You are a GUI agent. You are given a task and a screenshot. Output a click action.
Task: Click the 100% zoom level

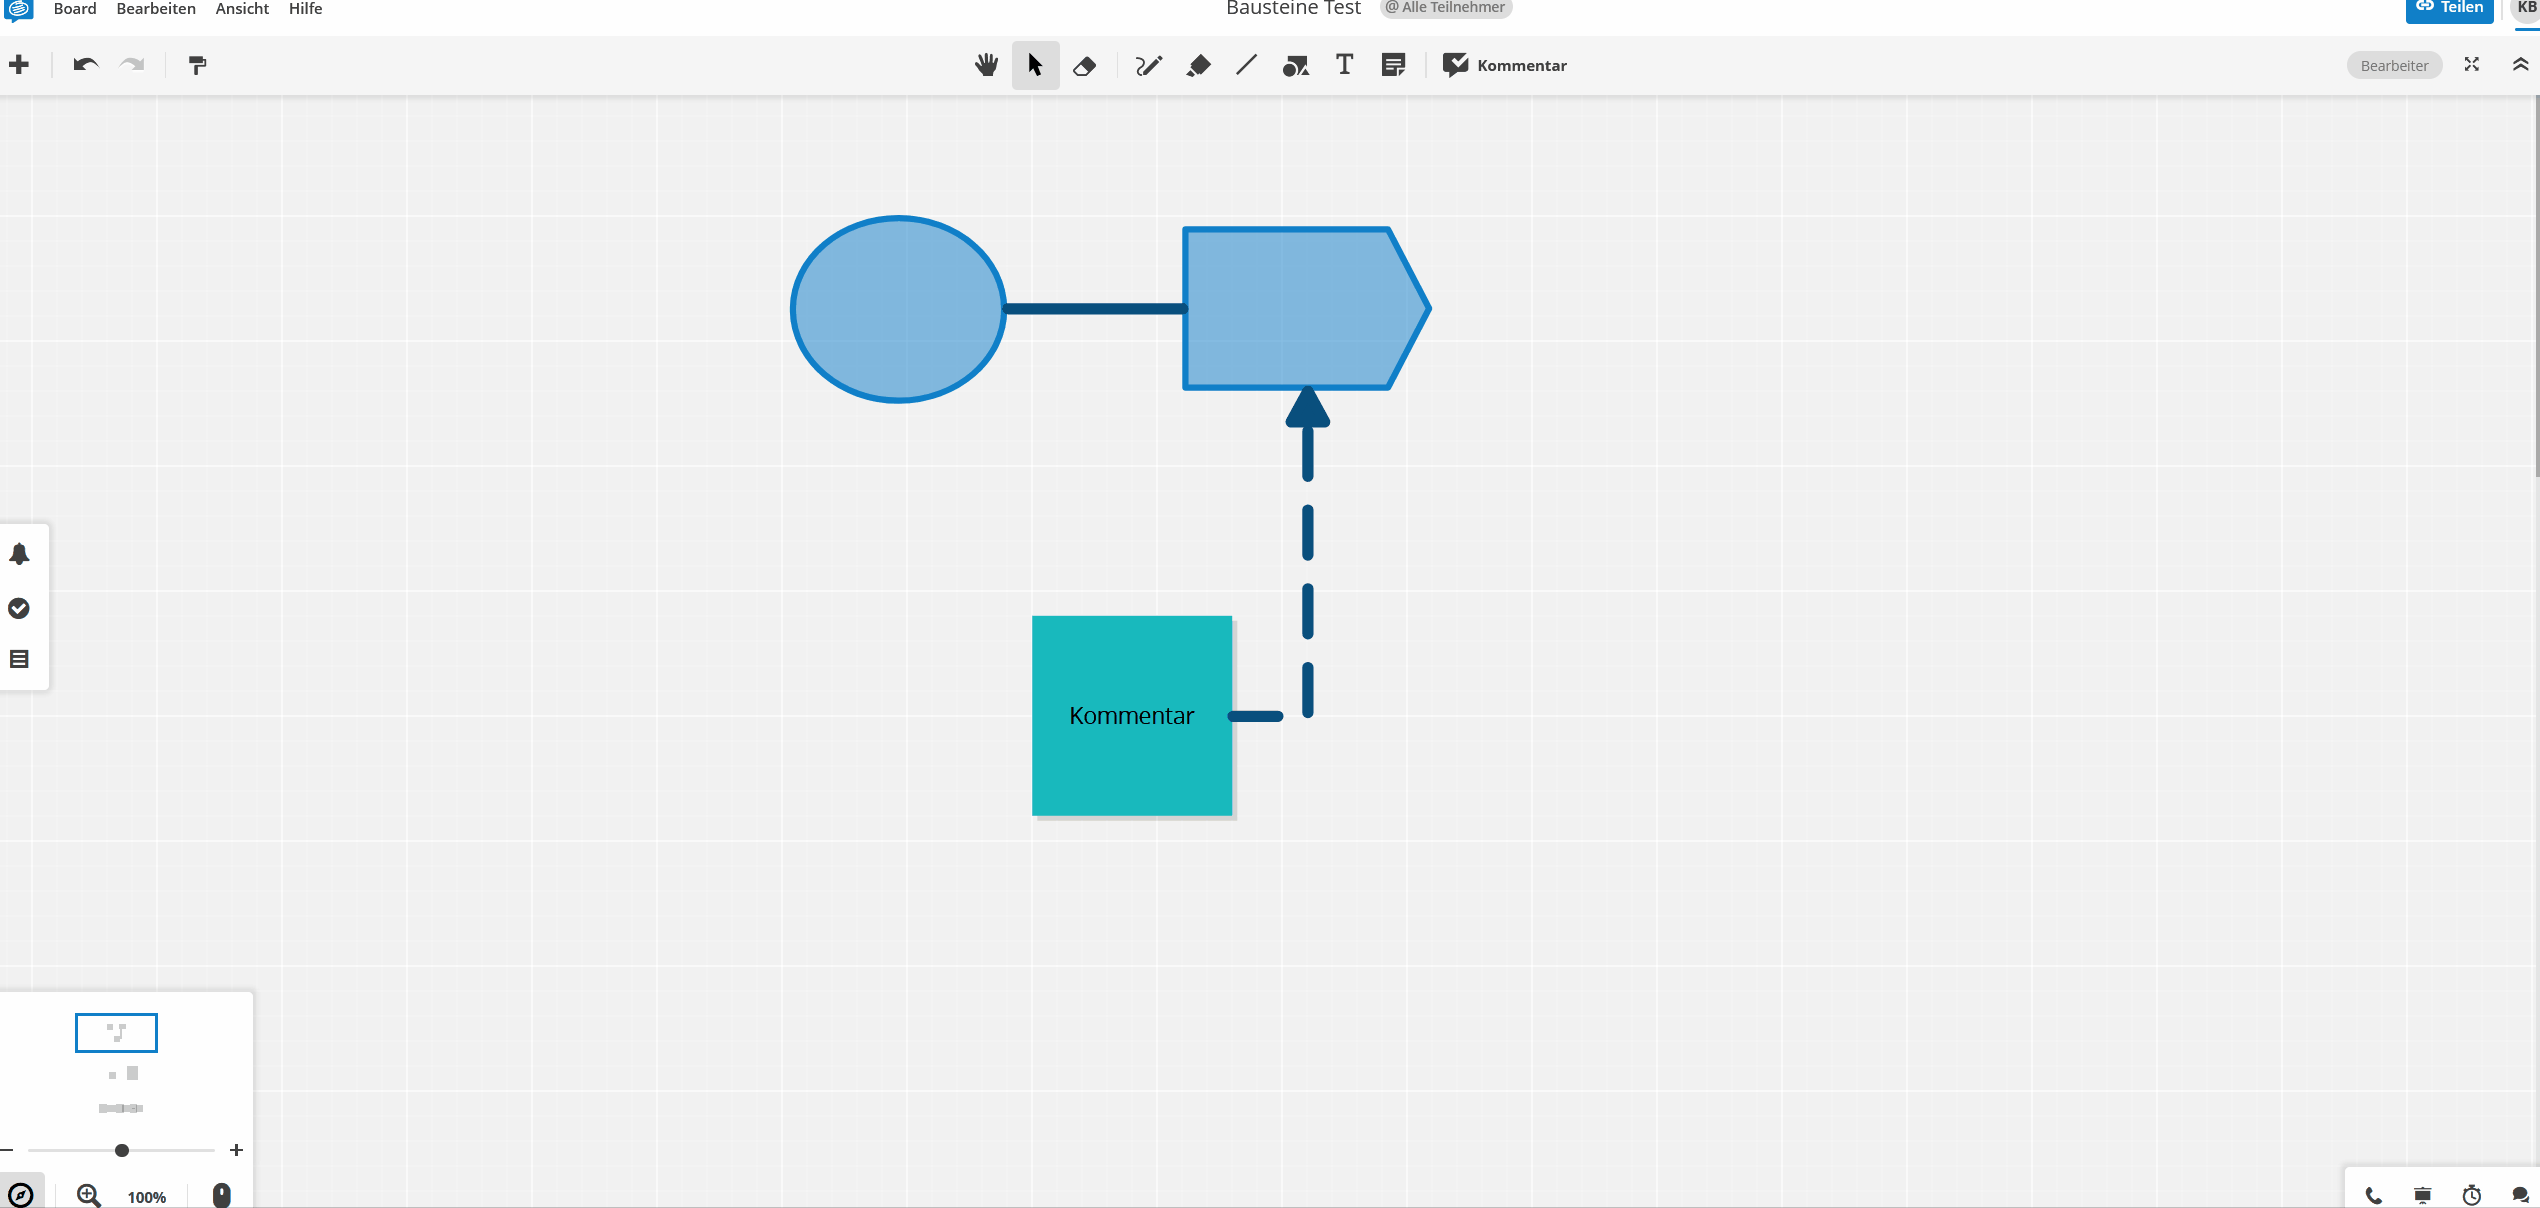pos(147,1197)
